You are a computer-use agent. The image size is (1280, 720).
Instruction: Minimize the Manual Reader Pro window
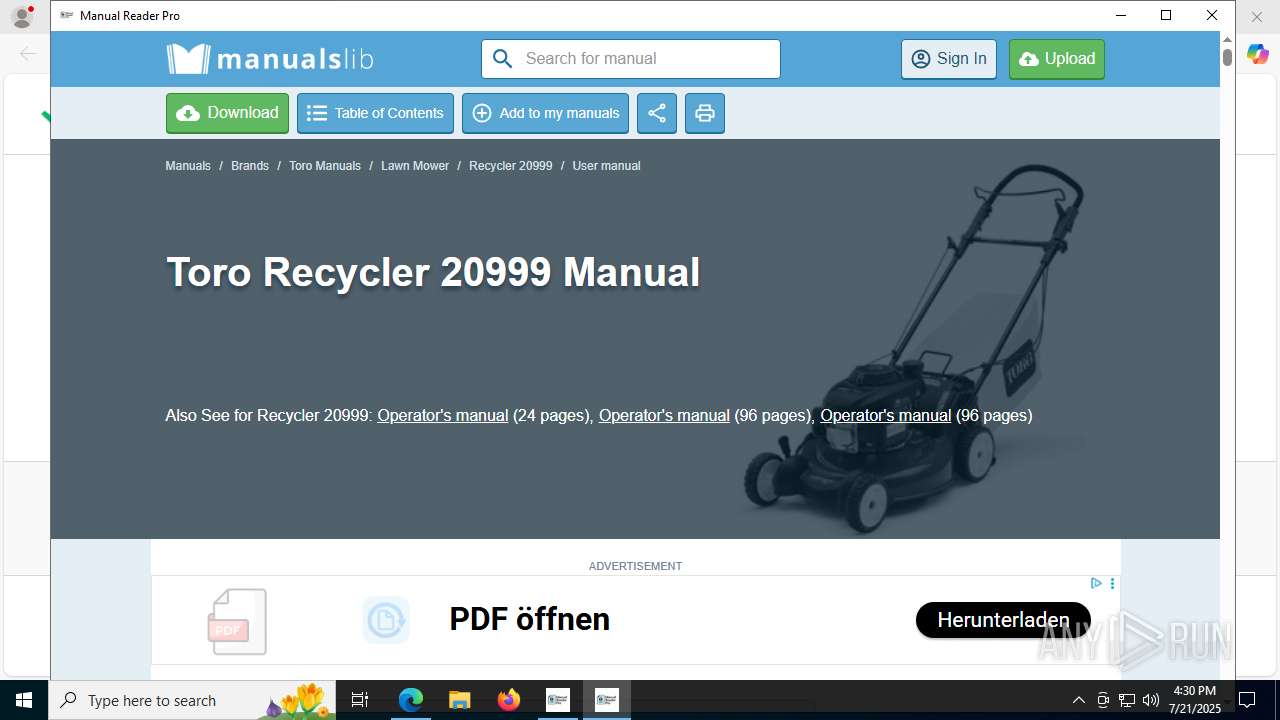click(x=1120, y=15)
